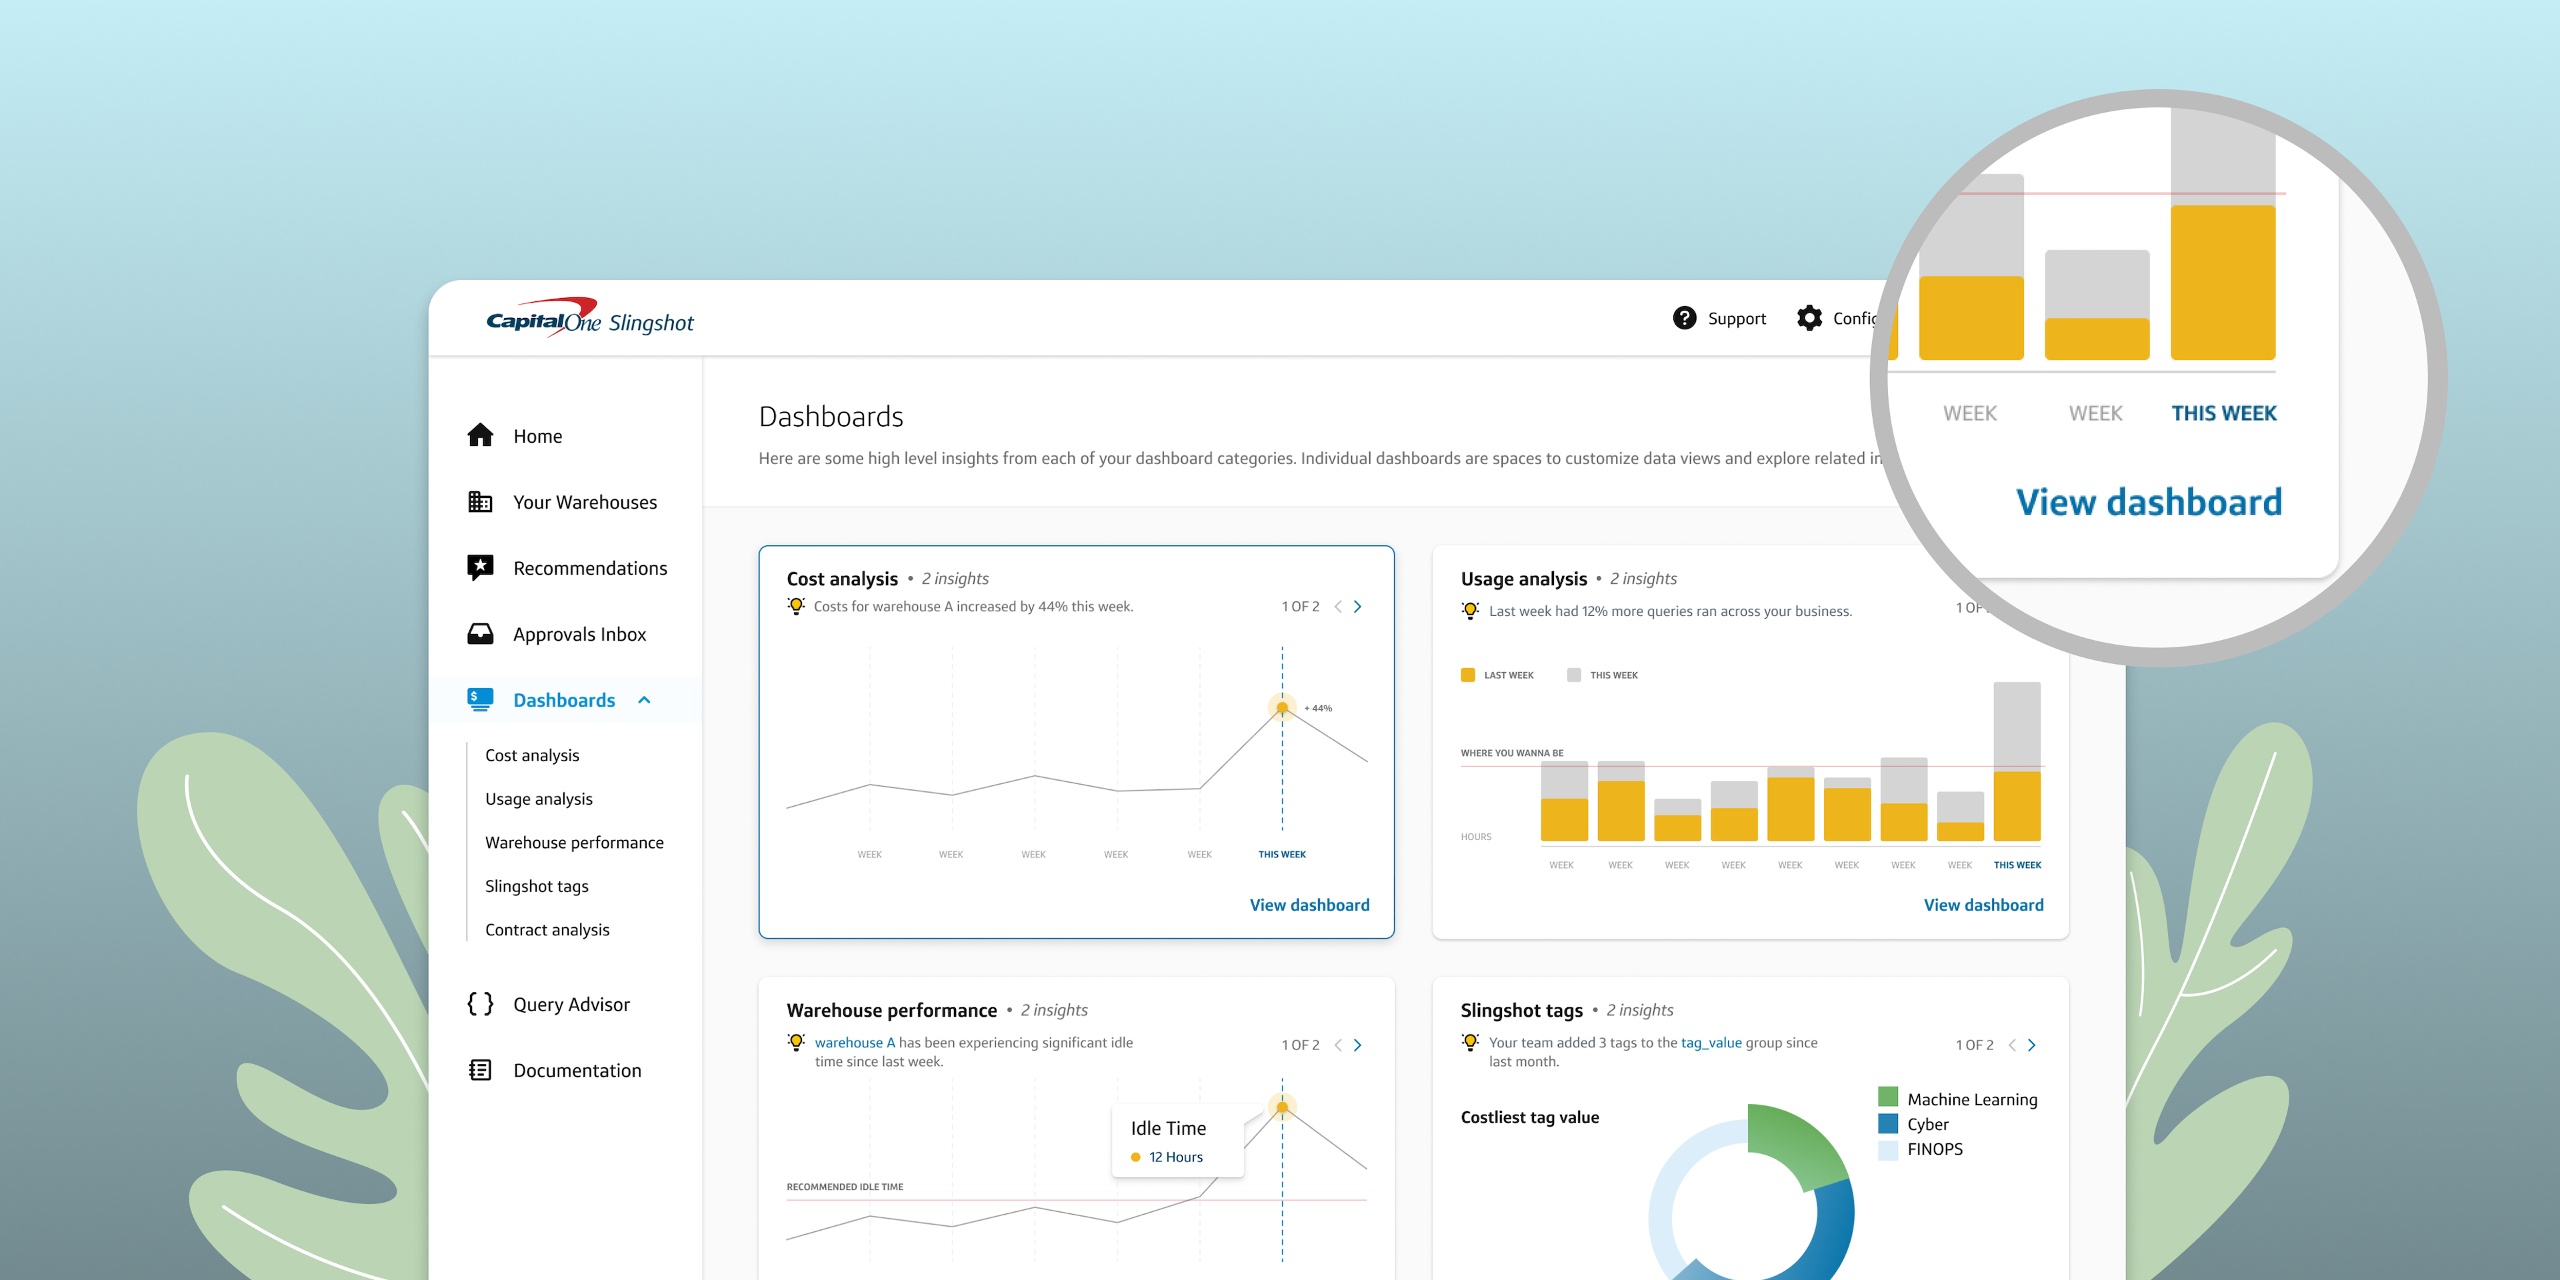Click the Usage analysis card title
Screen dimensions: 2560x1280
[x=1524, y=579]
